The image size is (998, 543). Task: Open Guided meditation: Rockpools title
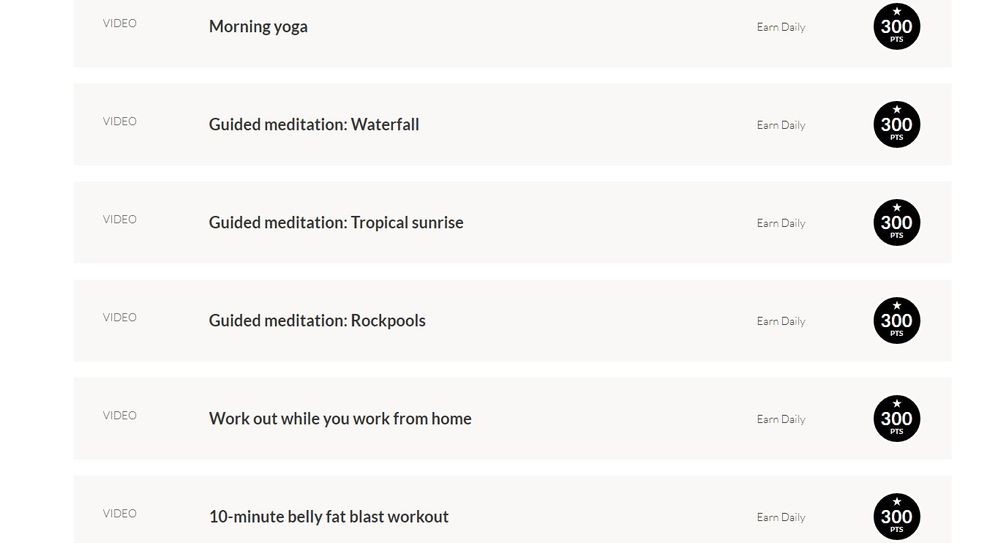tap(317, 321)
